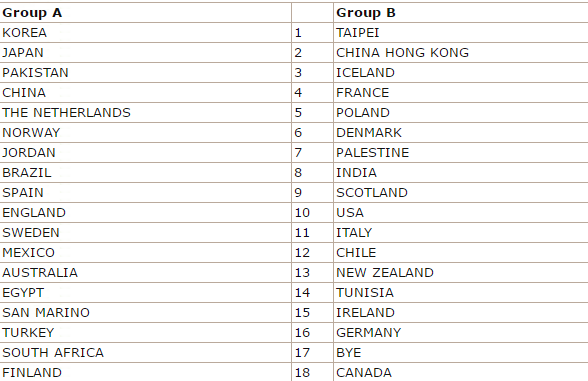Select the GERMANY cell

point(461,333)
